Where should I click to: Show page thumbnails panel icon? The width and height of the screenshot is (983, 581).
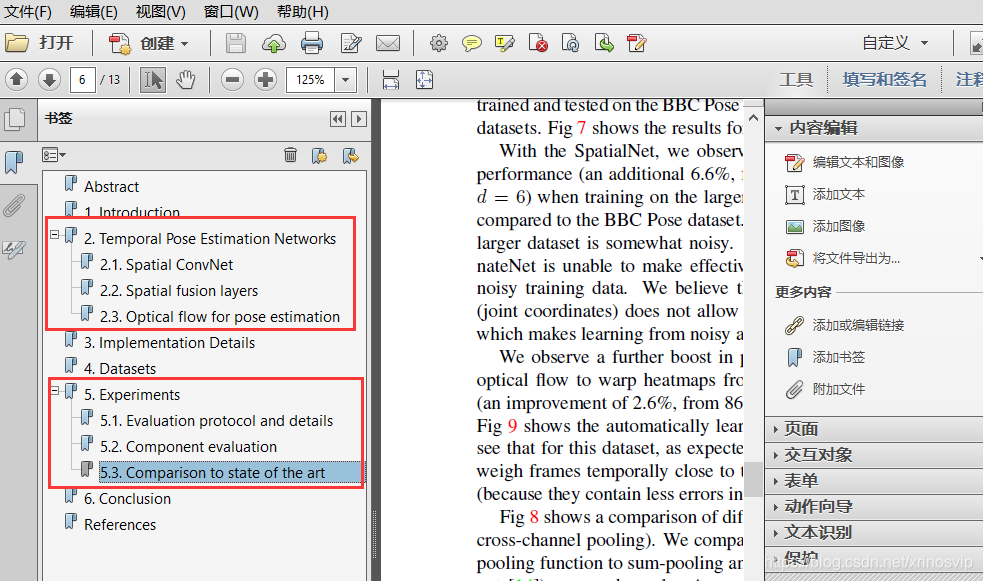[14, 119]
